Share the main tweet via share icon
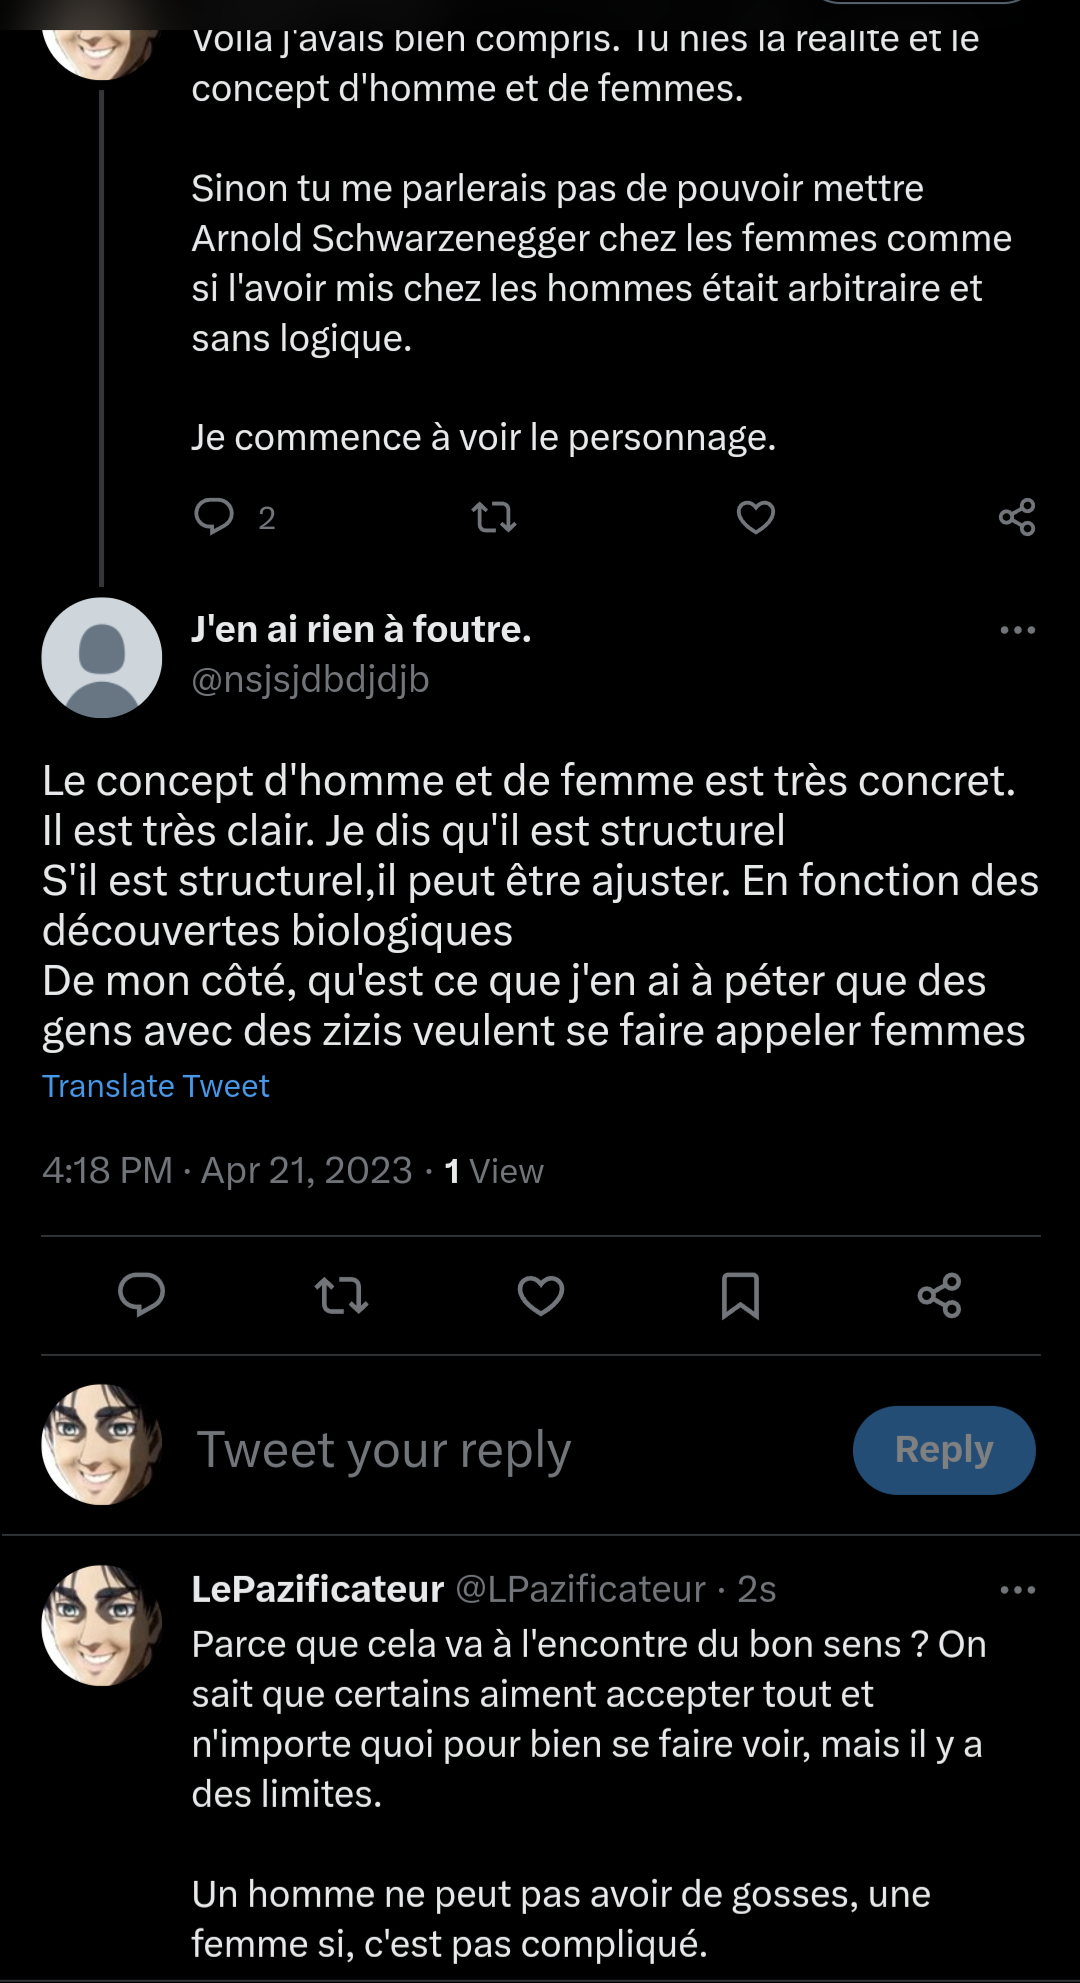Image resolution: width=1080 pixels, height=1983 pixels. [x=939, y=1295]
